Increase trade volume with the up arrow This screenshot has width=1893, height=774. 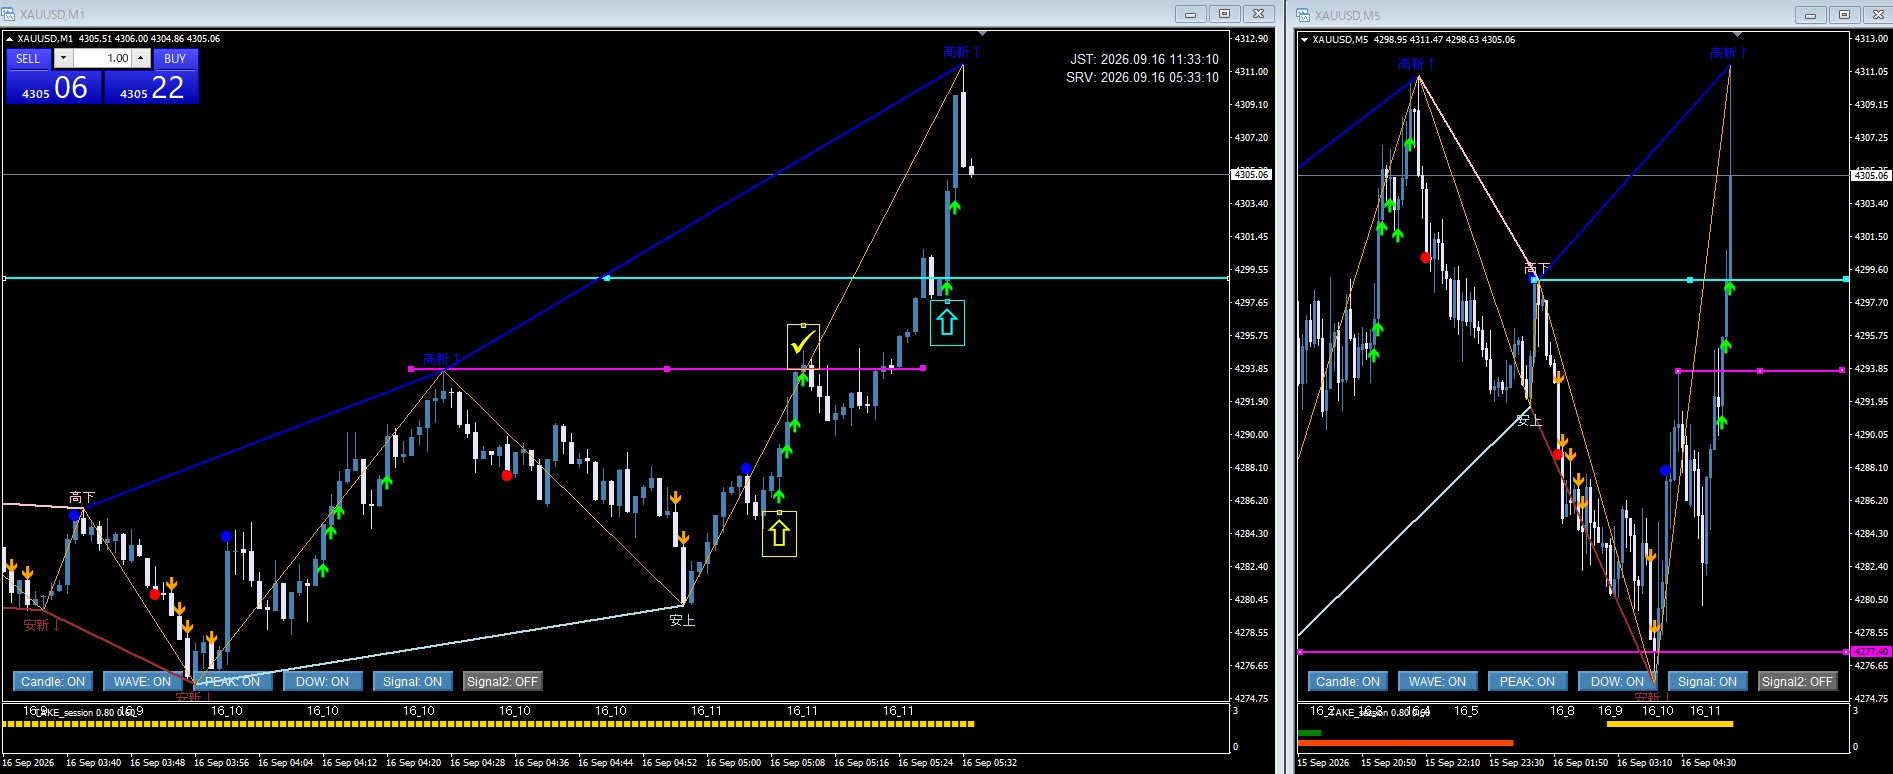click(x=141, y=59)
